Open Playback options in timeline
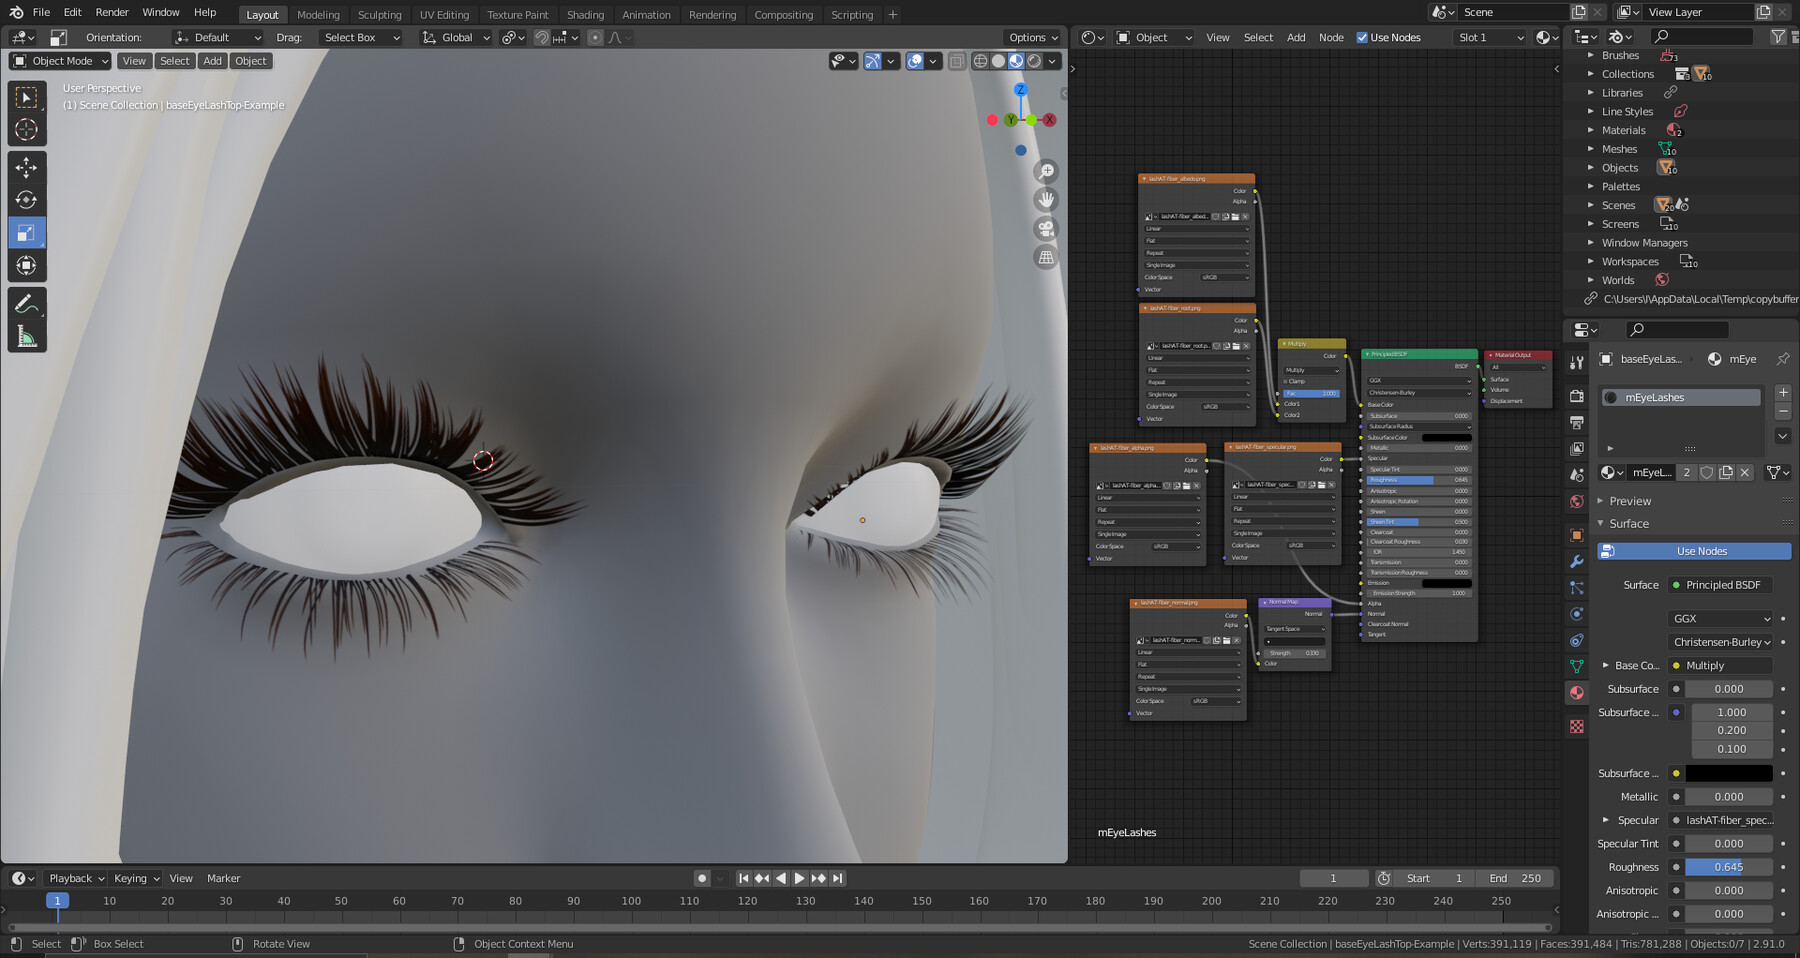 (76, 878)
